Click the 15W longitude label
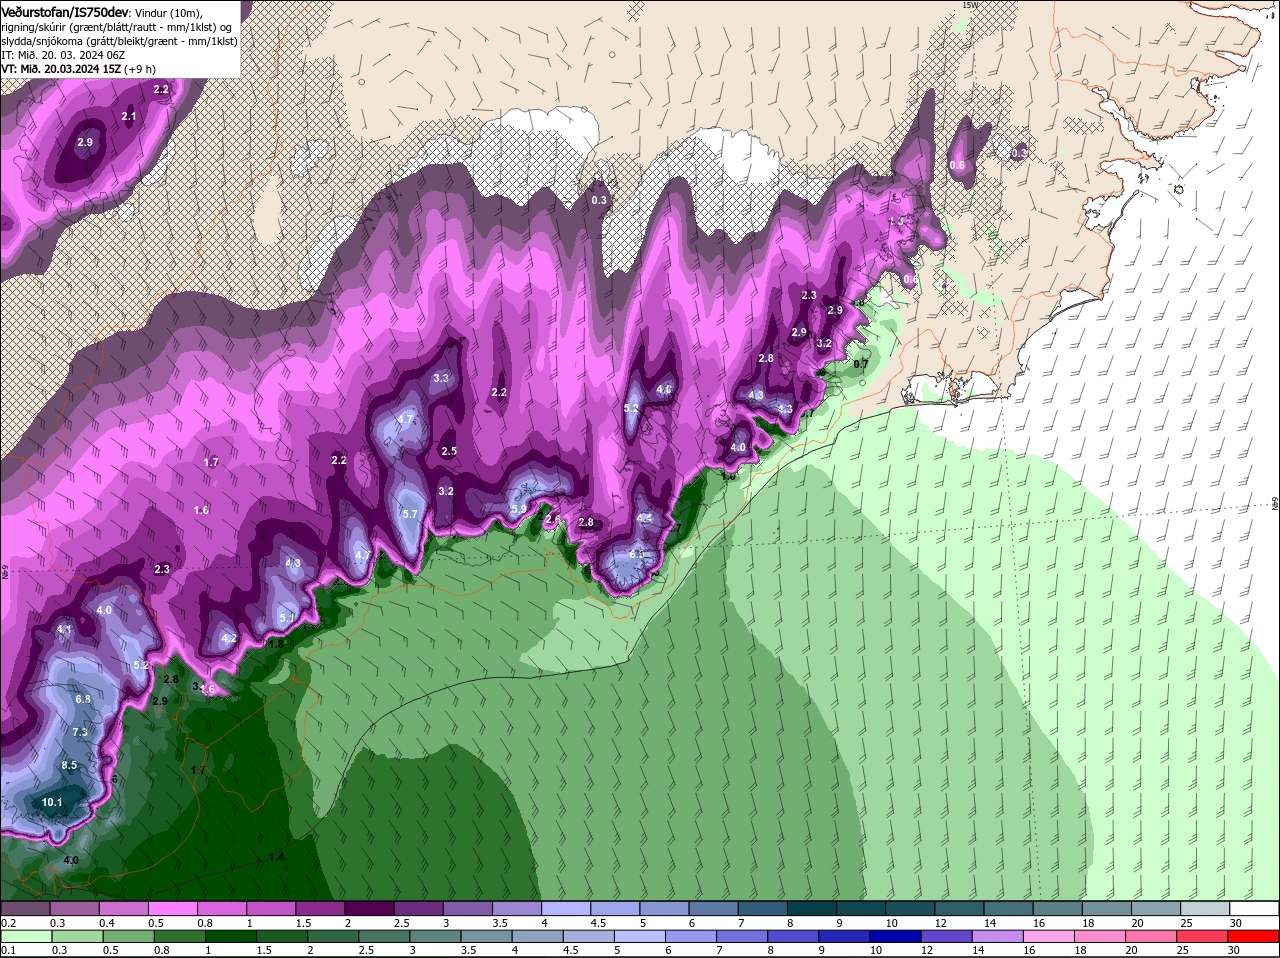Screen dimensions: 1280x958 (x=969, y=5)
